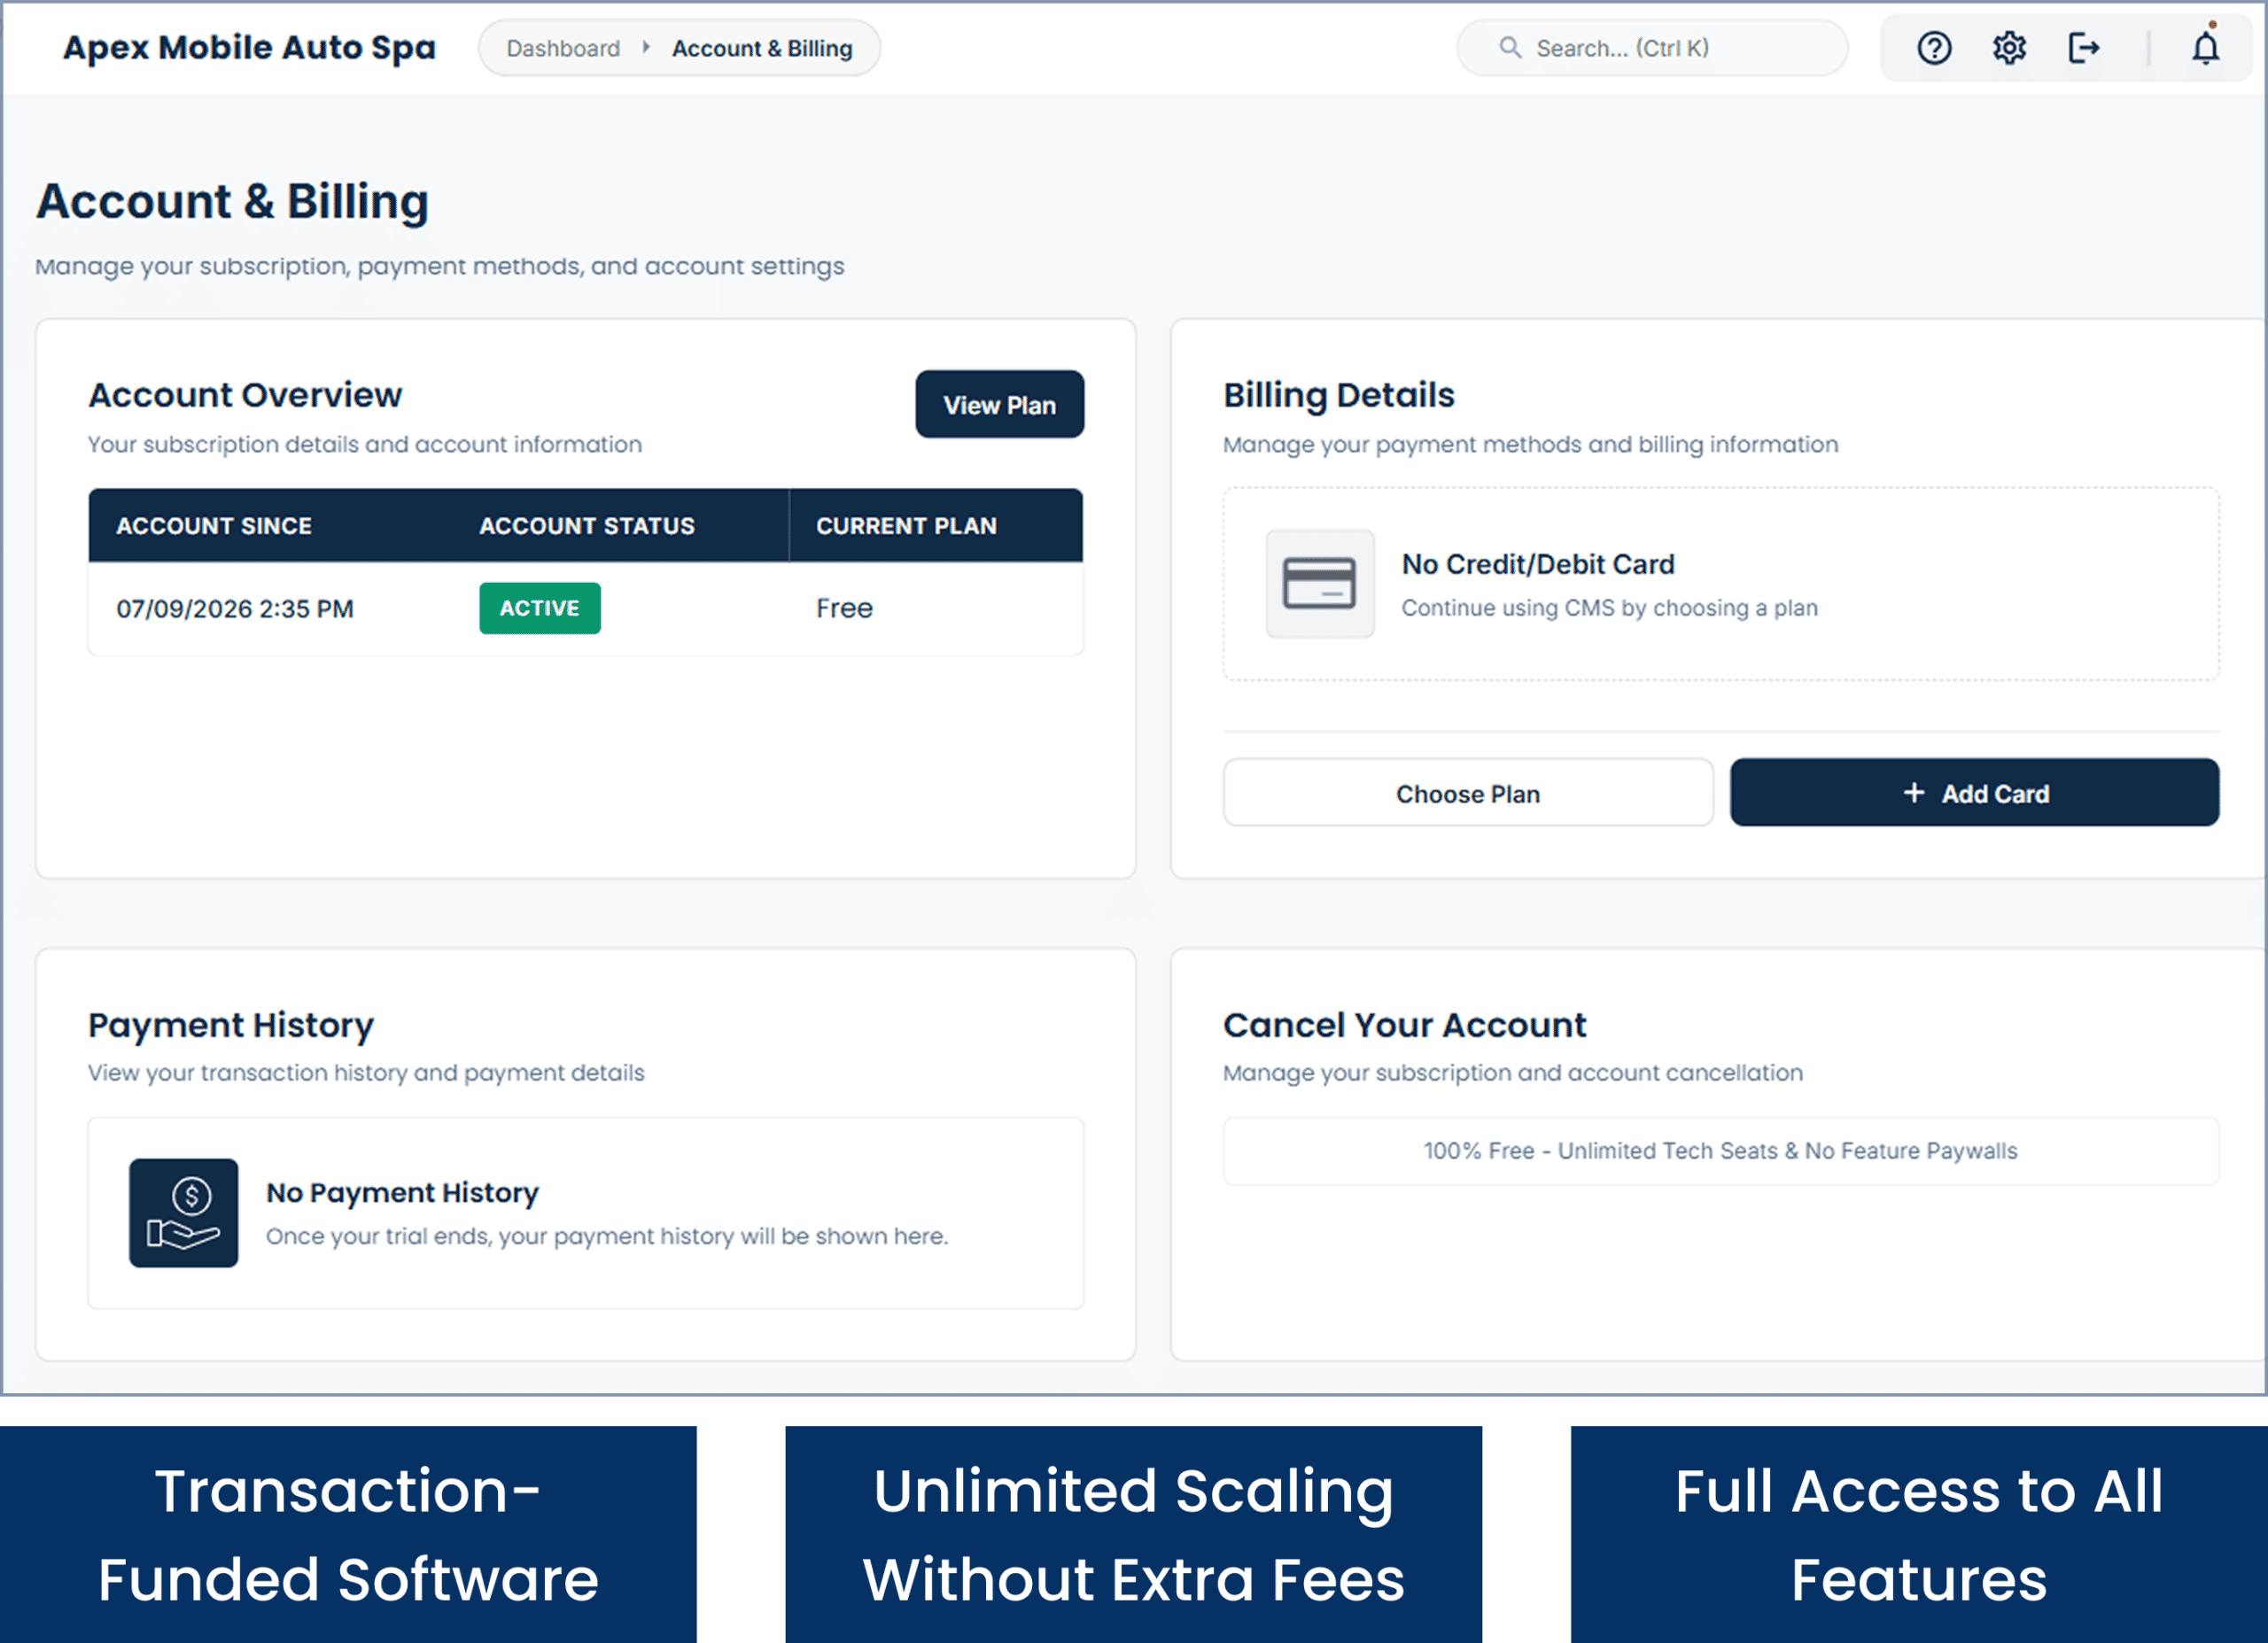
Task: Click the Transaction-Funded Software banner
Action: (x=348, y=1534)
